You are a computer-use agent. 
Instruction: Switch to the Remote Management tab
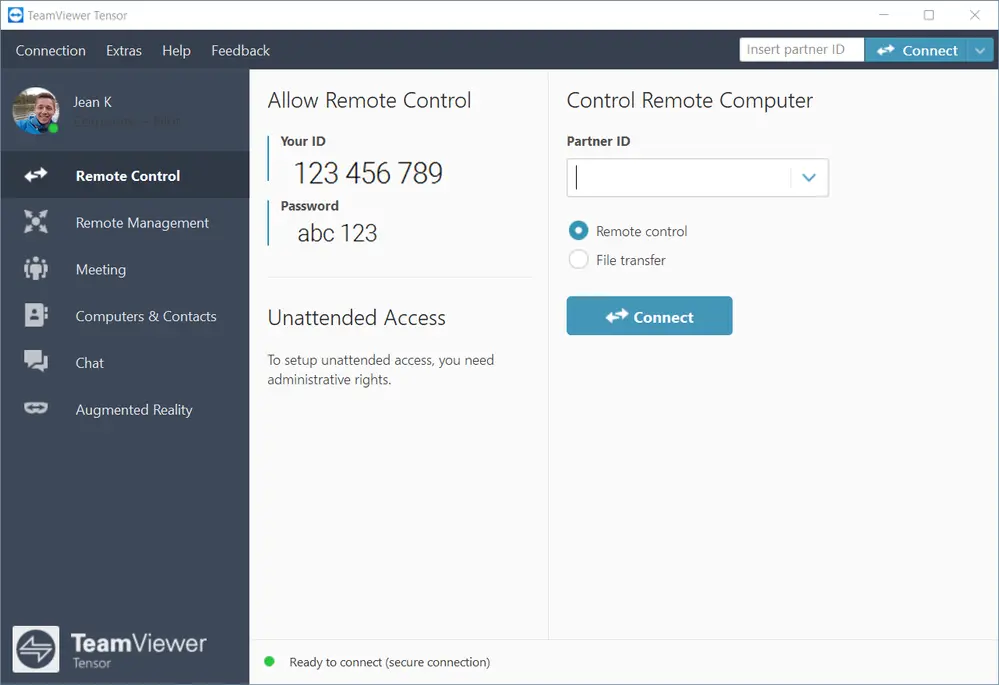(x=125, y=222)
